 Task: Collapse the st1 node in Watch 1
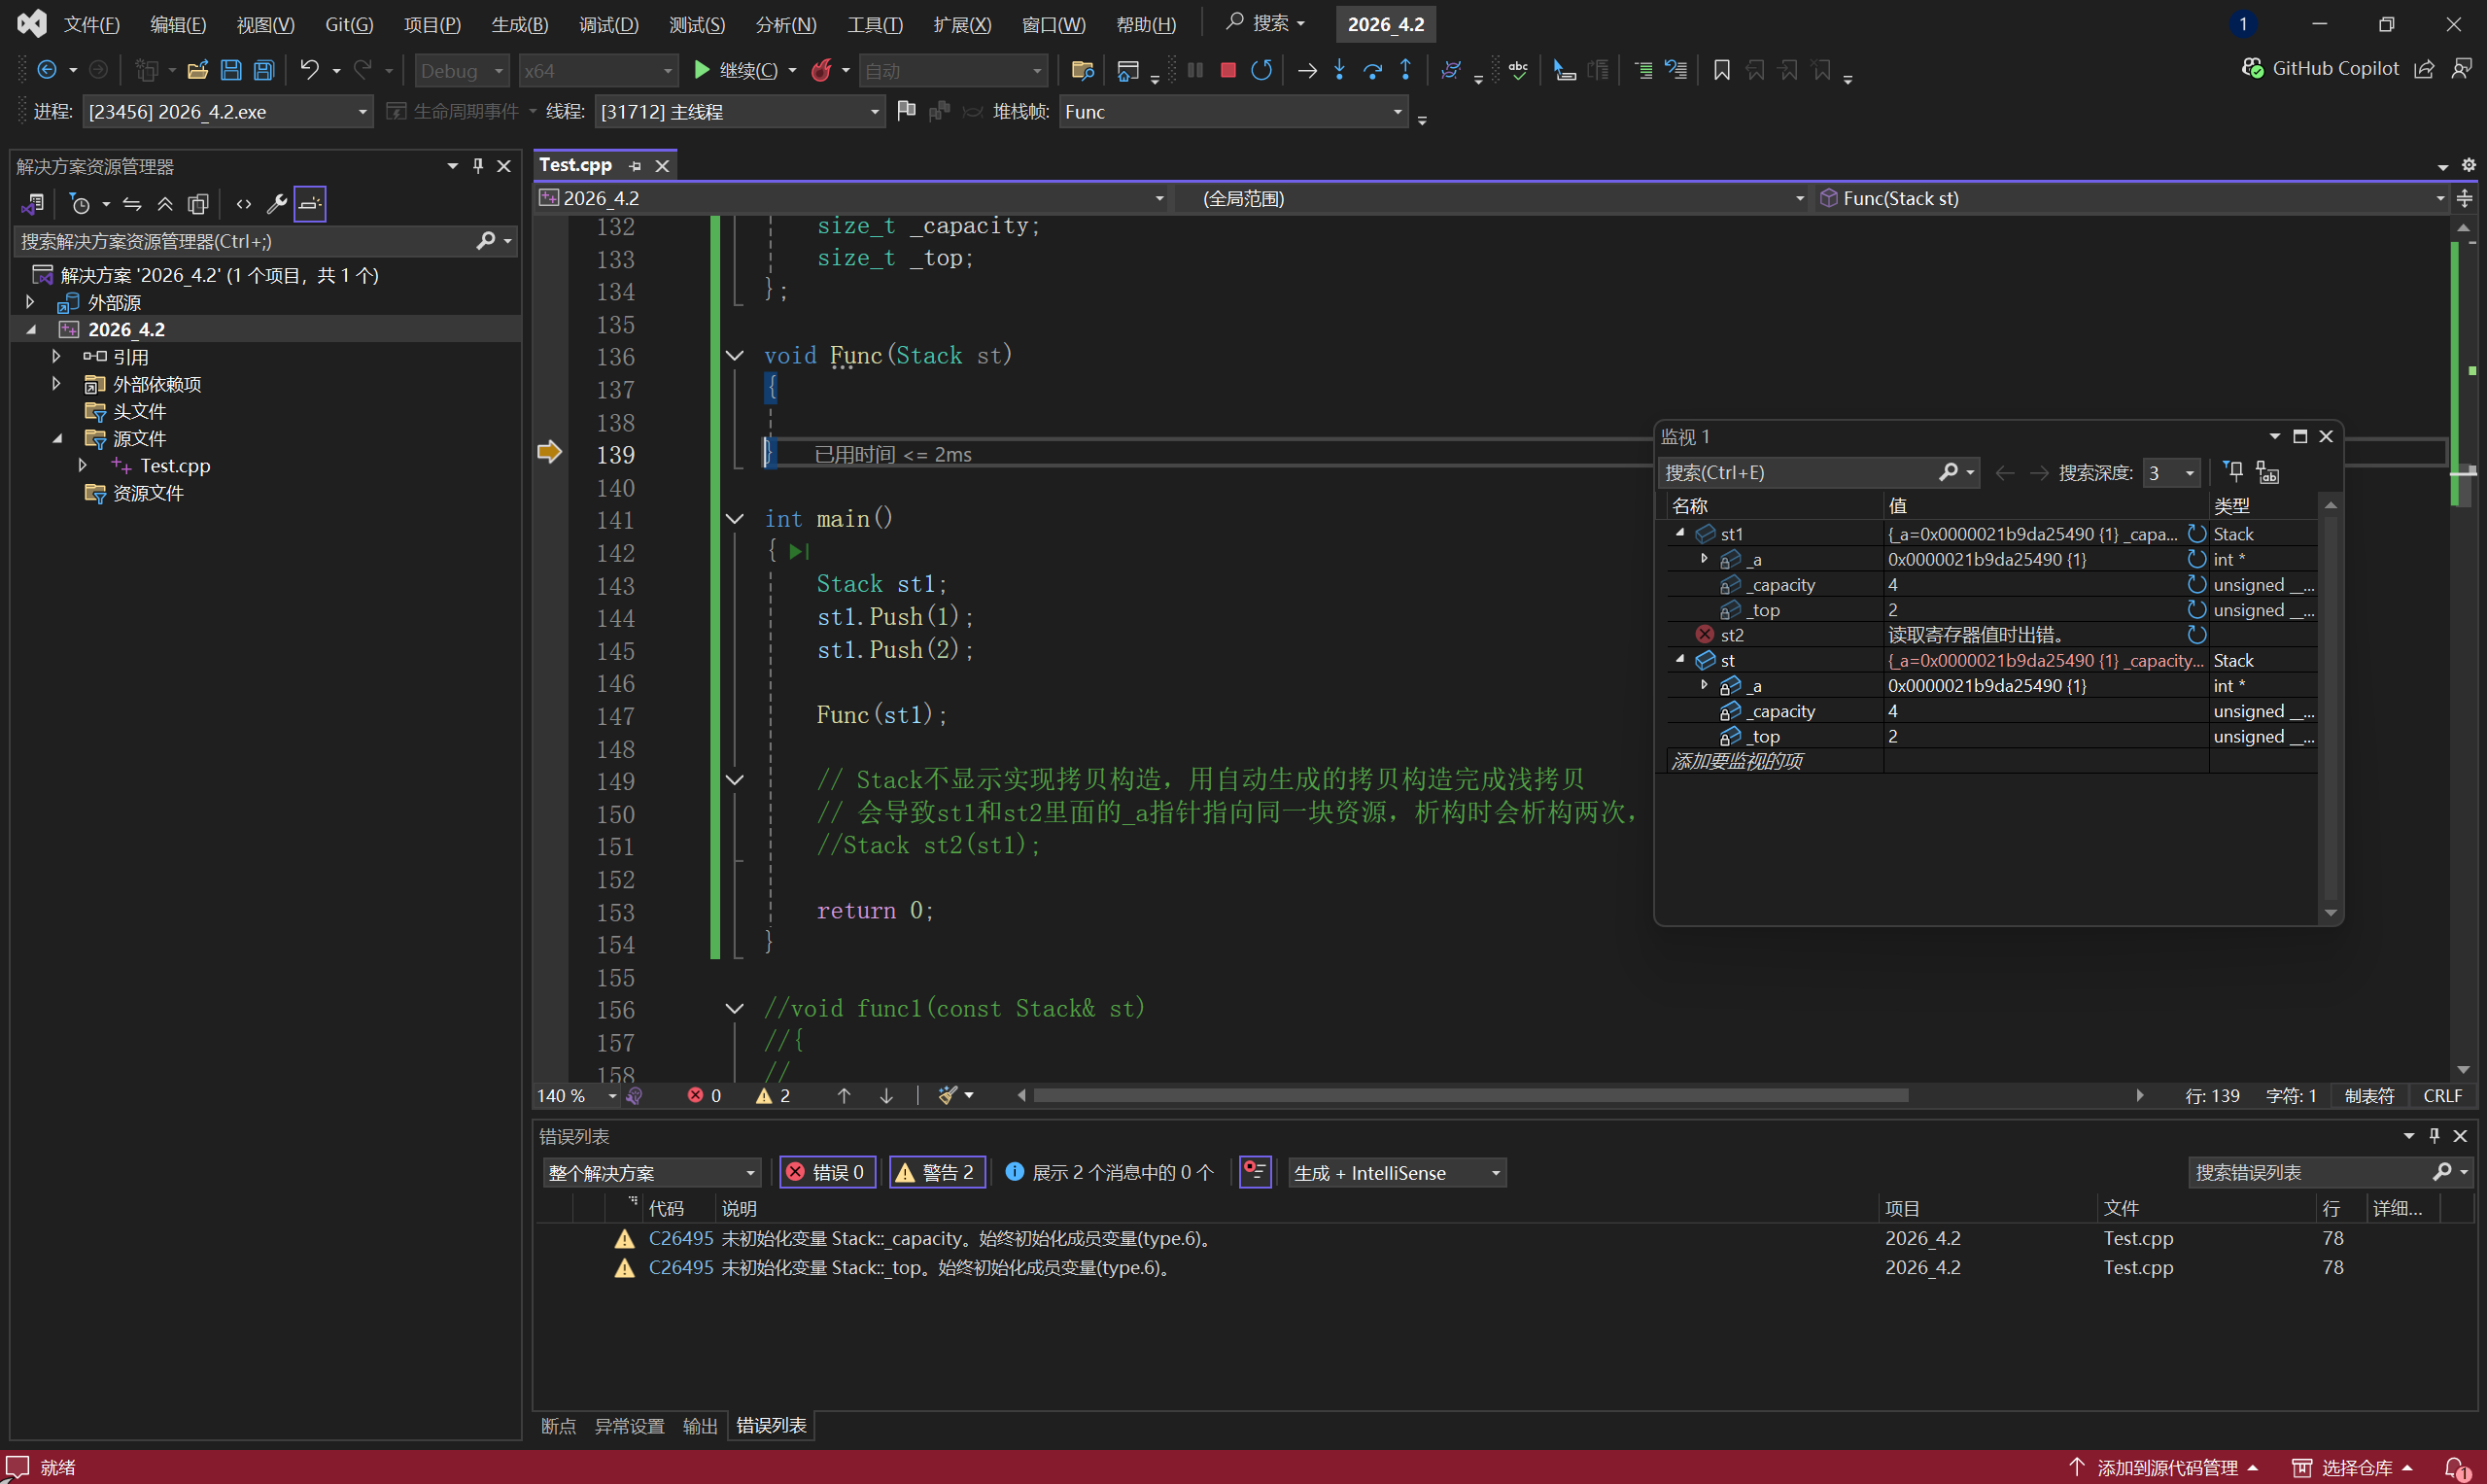[1680, 533]
